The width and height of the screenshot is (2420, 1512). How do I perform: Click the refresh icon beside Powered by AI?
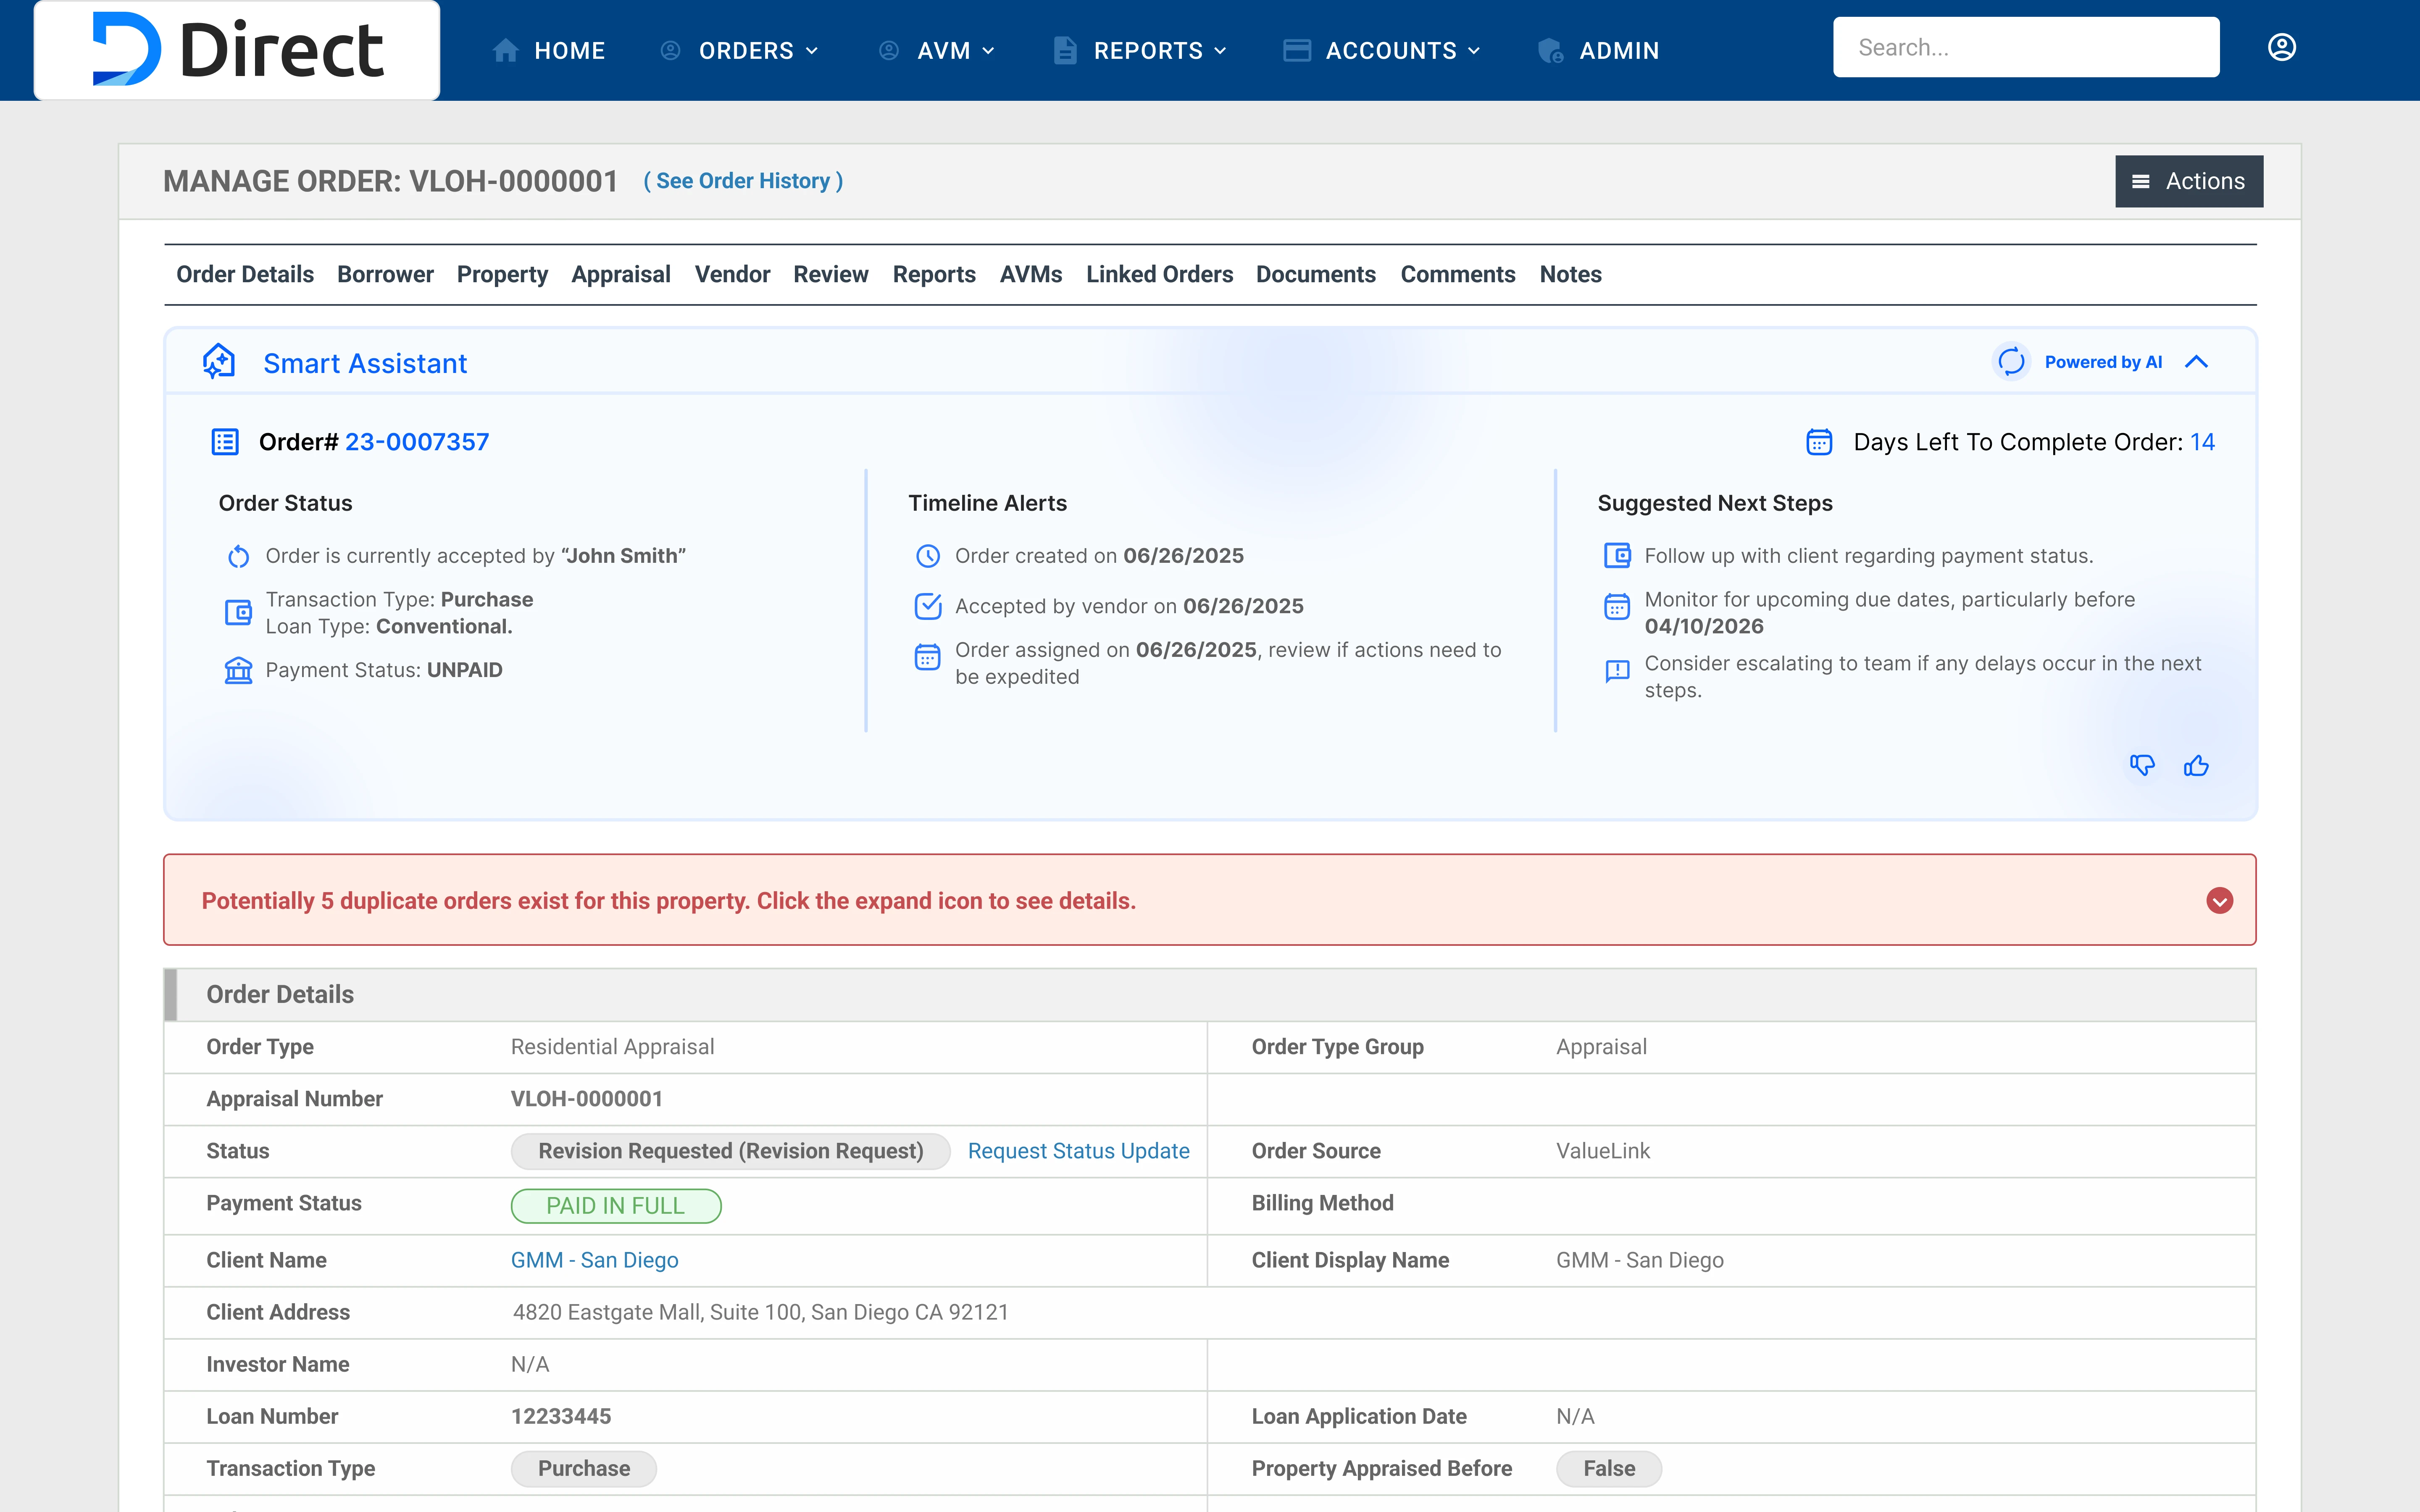(x=2011, y=362)
